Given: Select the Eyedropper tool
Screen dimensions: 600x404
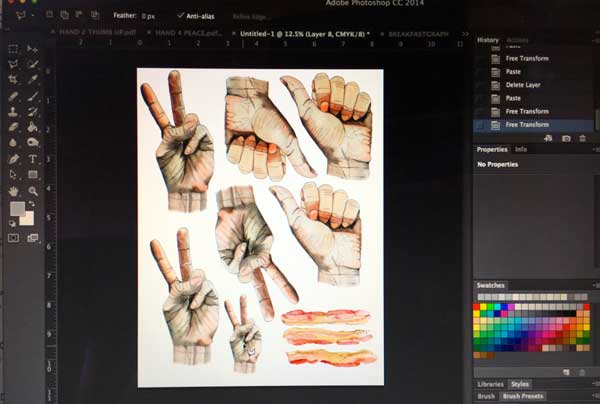Looking at the screenshot, I should [33, 80].
